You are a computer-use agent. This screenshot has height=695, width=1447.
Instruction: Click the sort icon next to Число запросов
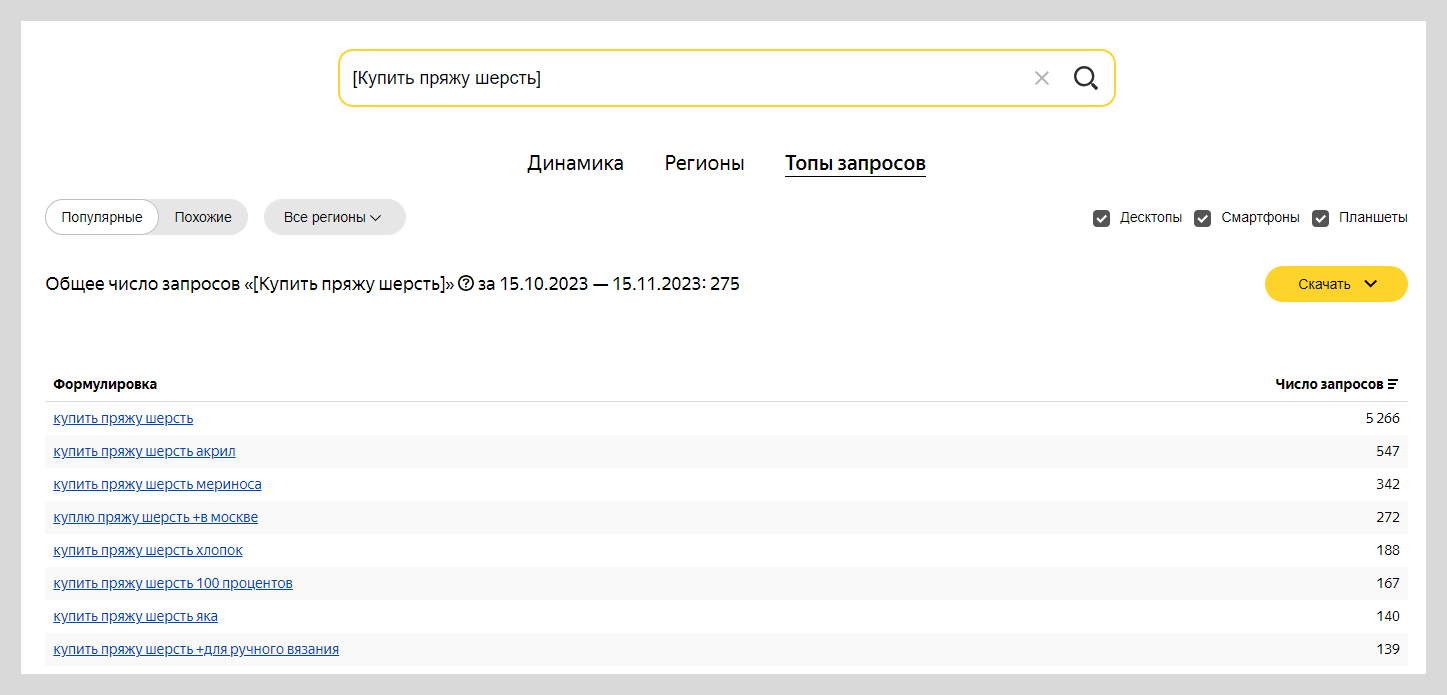[x=1393, y=384]
